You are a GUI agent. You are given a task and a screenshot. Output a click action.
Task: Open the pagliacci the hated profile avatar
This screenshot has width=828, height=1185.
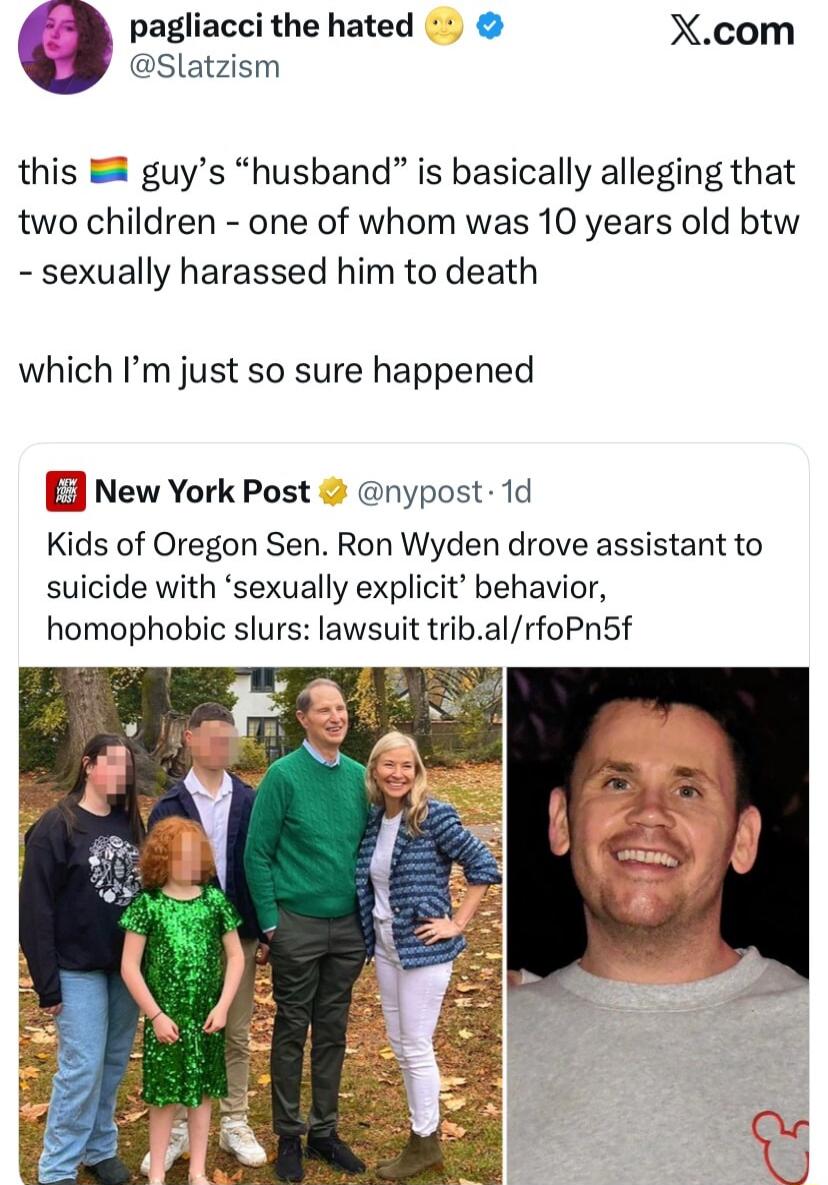(65, 48)
